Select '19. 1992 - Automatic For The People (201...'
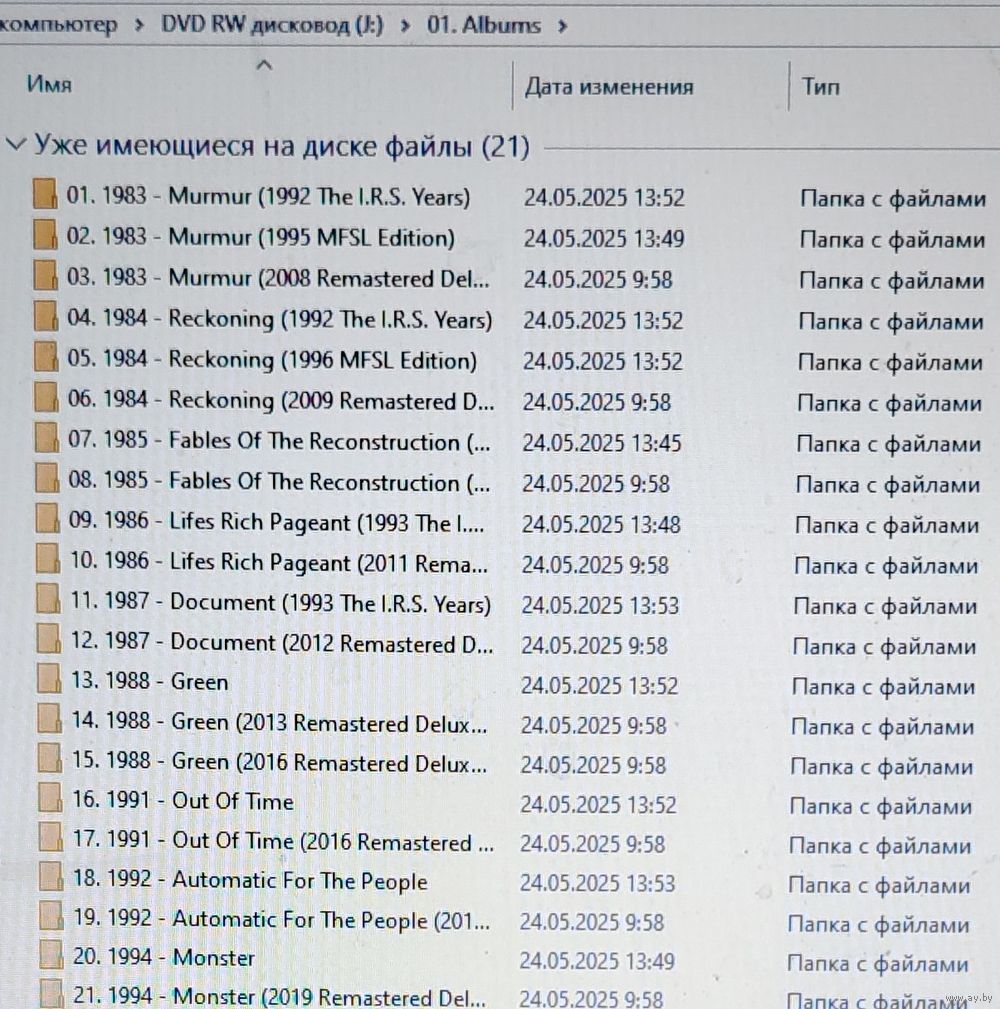 282,920
